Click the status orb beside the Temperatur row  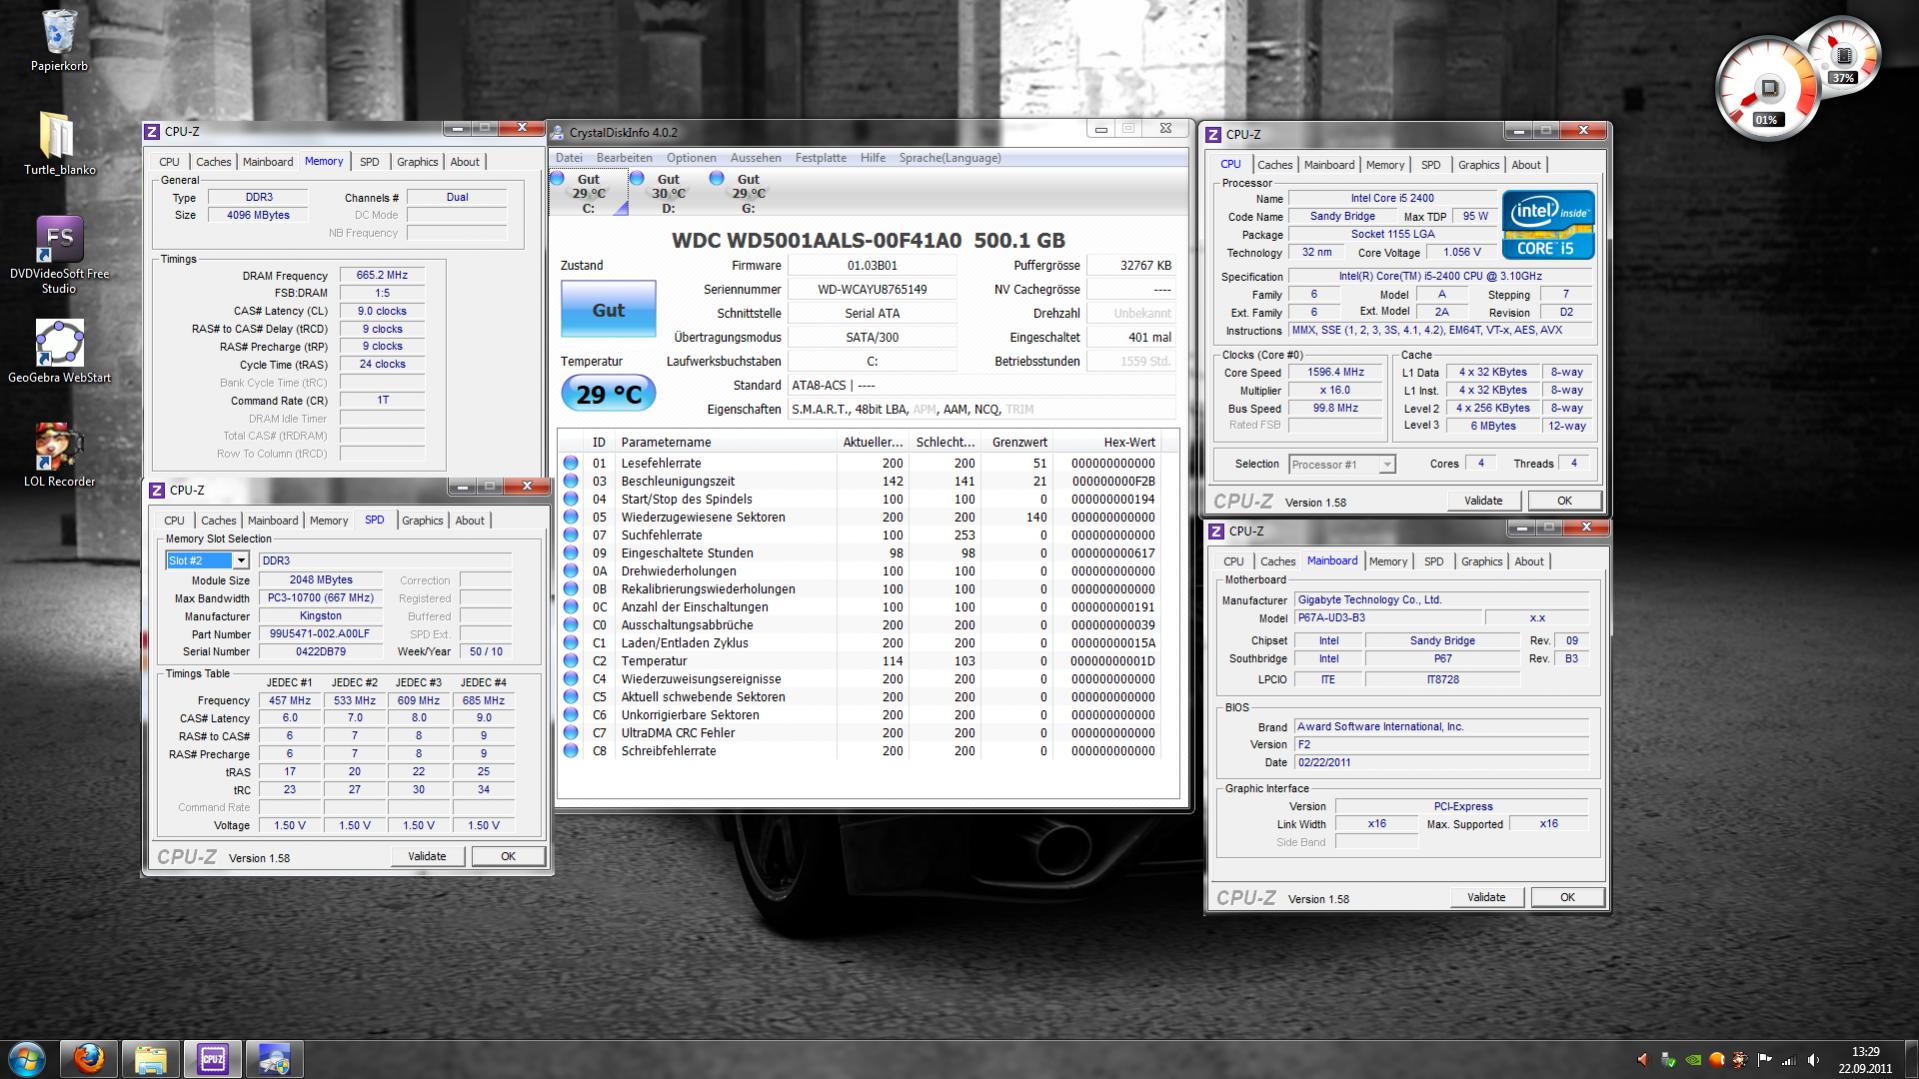[571, 661]
